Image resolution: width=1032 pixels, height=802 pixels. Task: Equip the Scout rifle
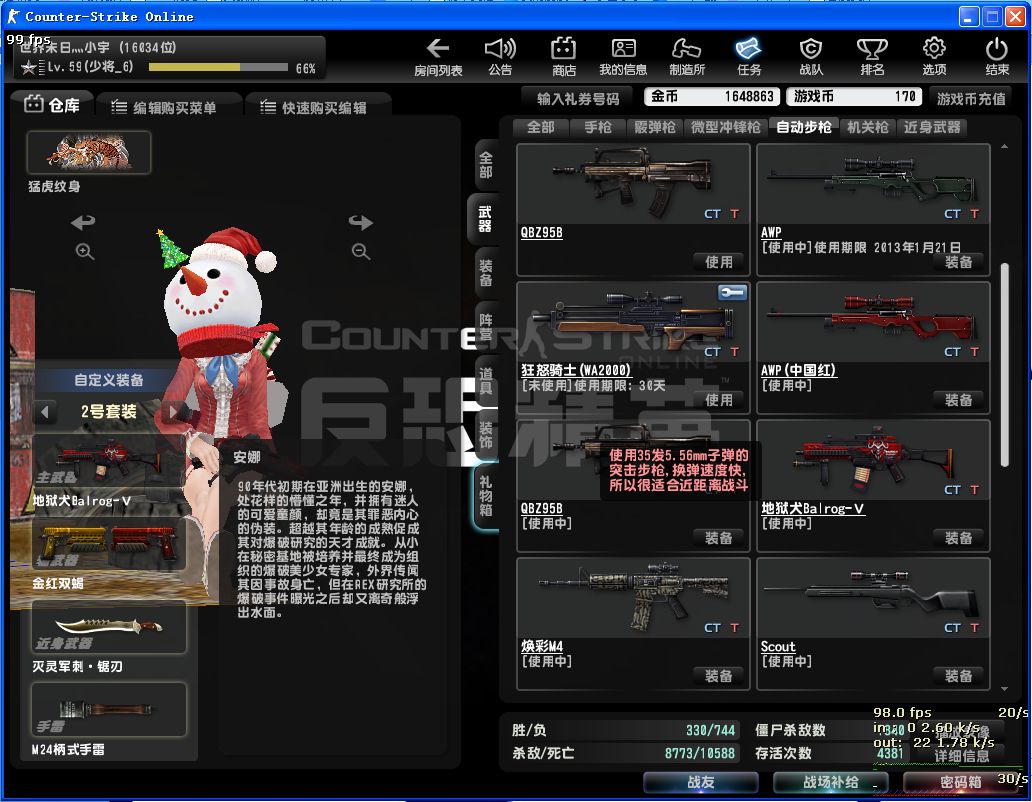[x=958, y=676]
